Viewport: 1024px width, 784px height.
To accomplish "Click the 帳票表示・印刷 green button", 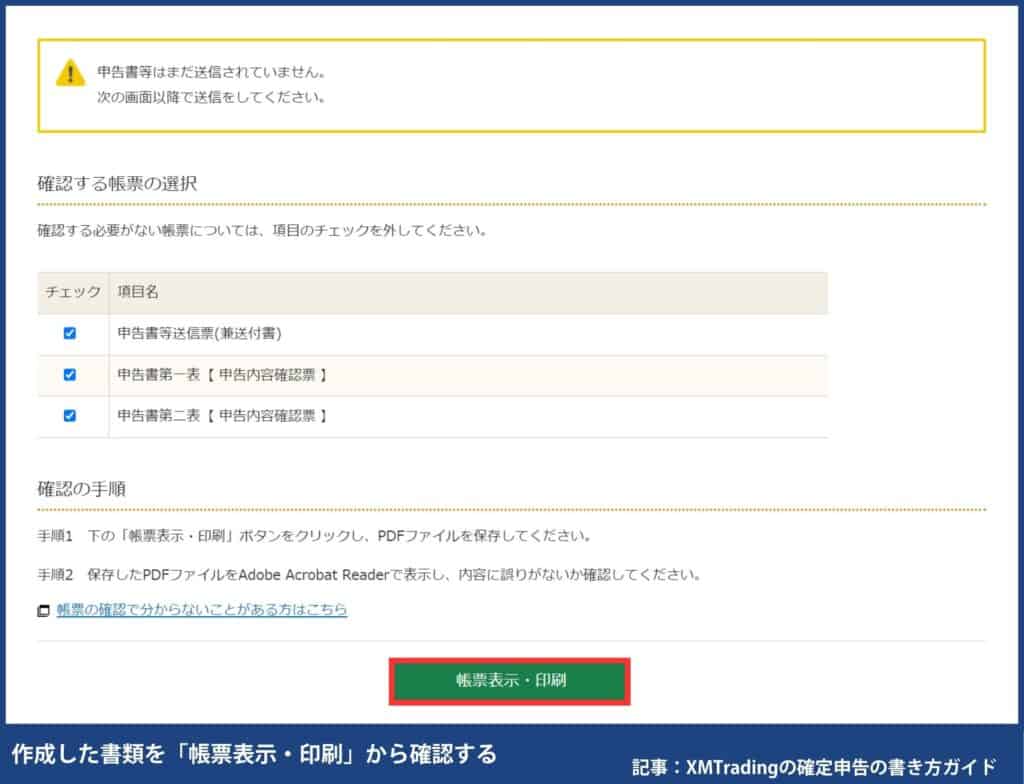I will point(509,681).
